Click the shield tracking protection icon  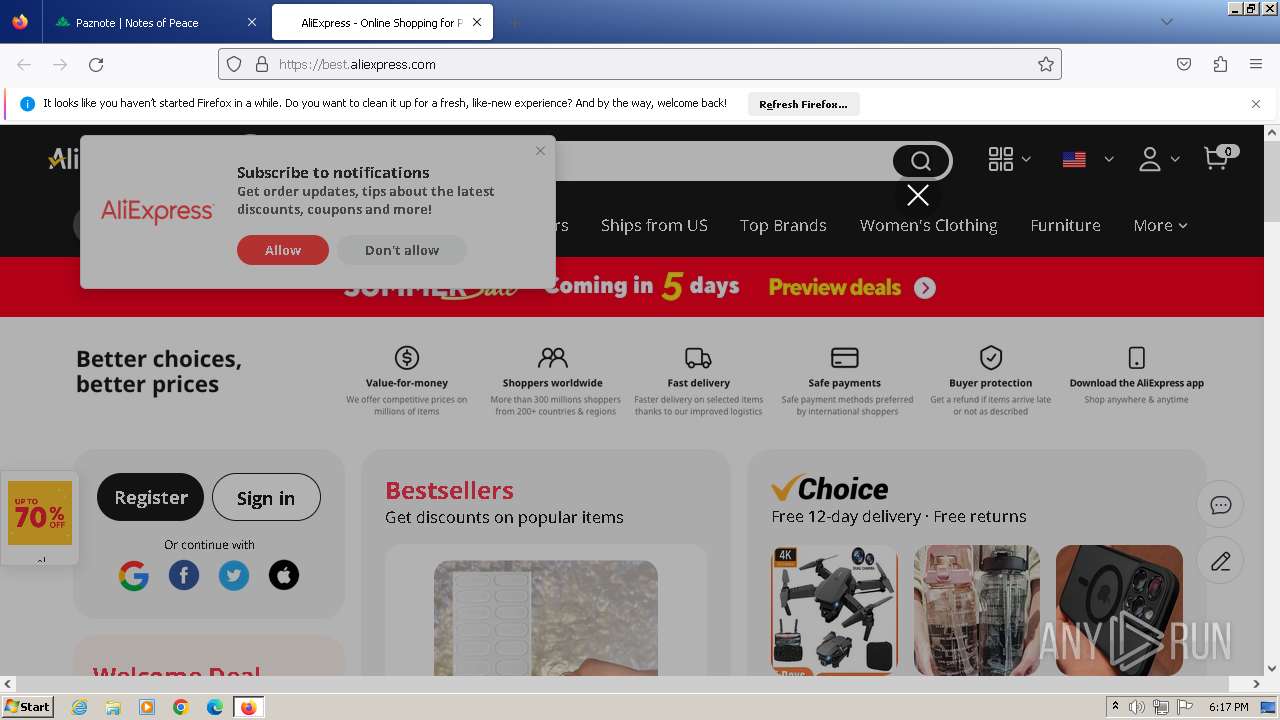tap(234, 64)
